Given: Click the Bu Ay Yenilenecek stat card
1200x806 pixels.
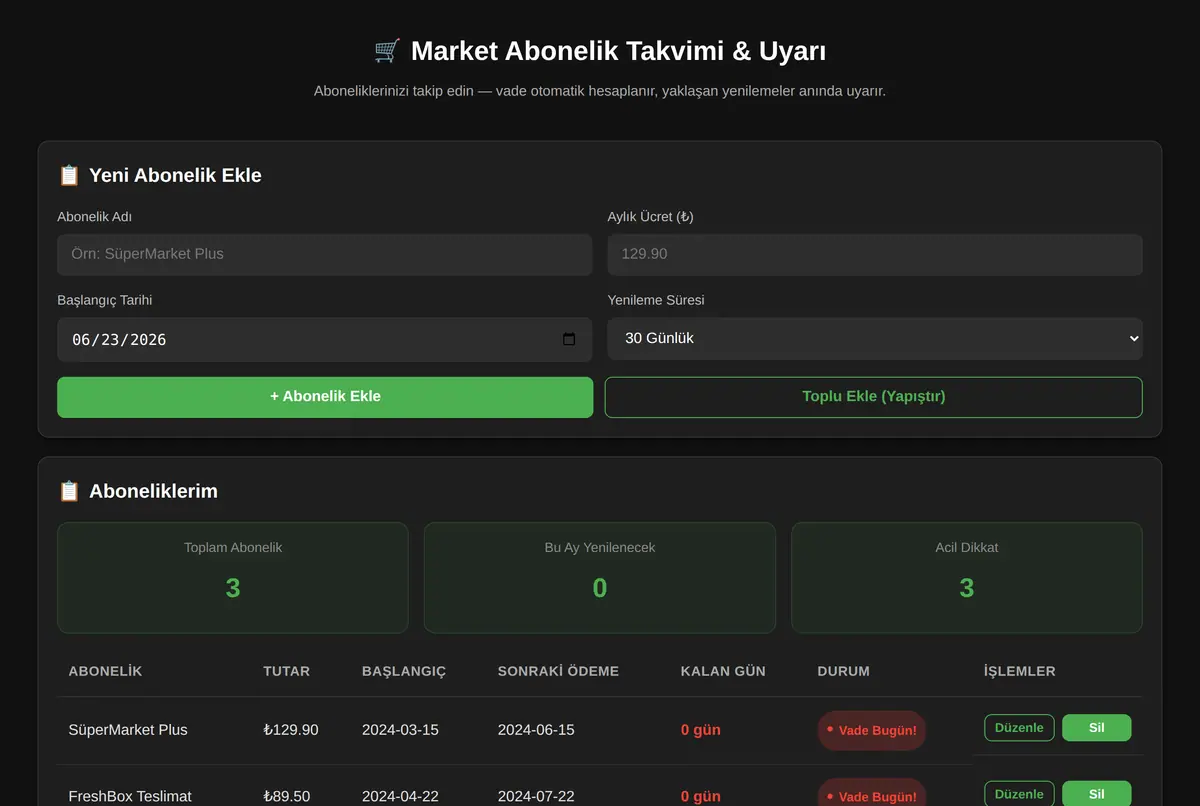Looking at the screenshot, I should pos(600,578).
